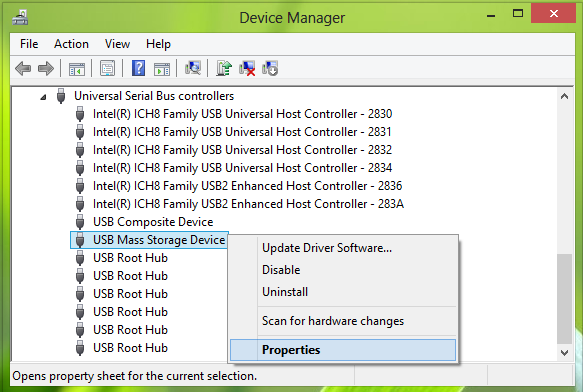
Task: Open the Properties sheet toolbar icon
Action: (x=107, y=68)
